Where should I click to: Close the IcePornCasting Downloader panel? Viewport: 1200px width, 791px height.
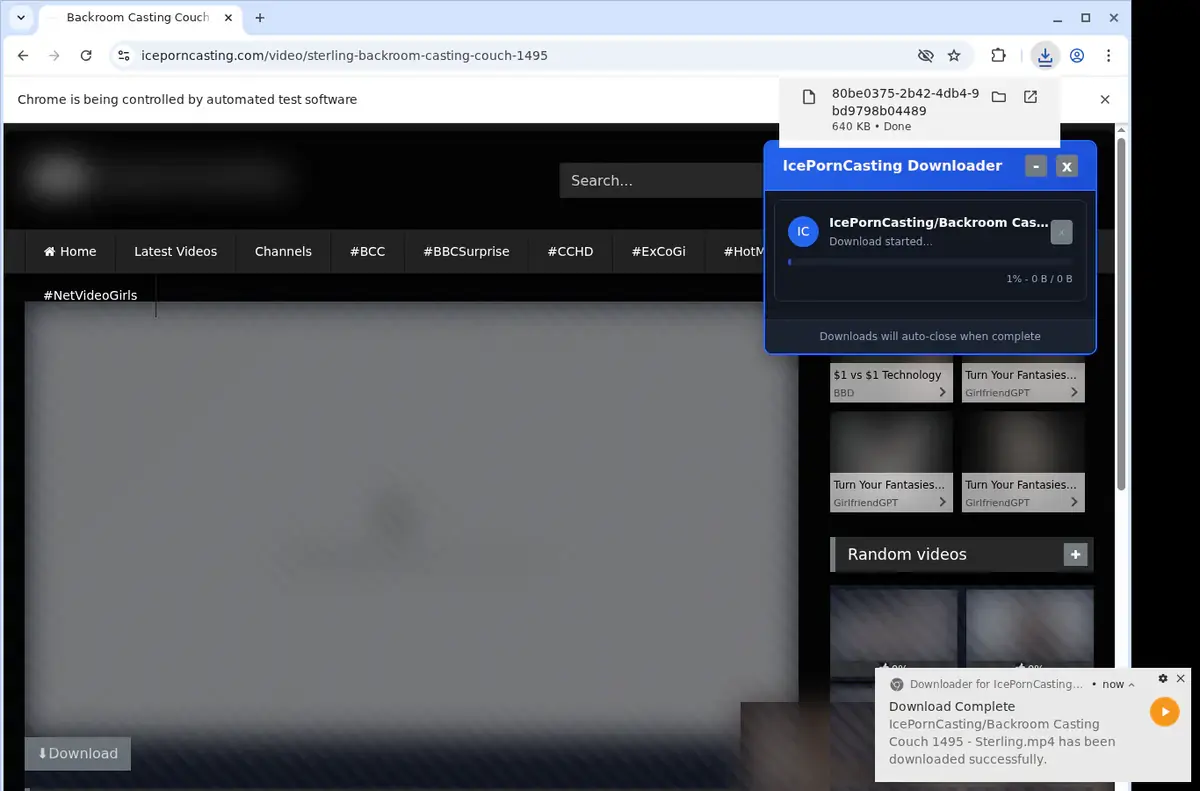click(1067, 166)
